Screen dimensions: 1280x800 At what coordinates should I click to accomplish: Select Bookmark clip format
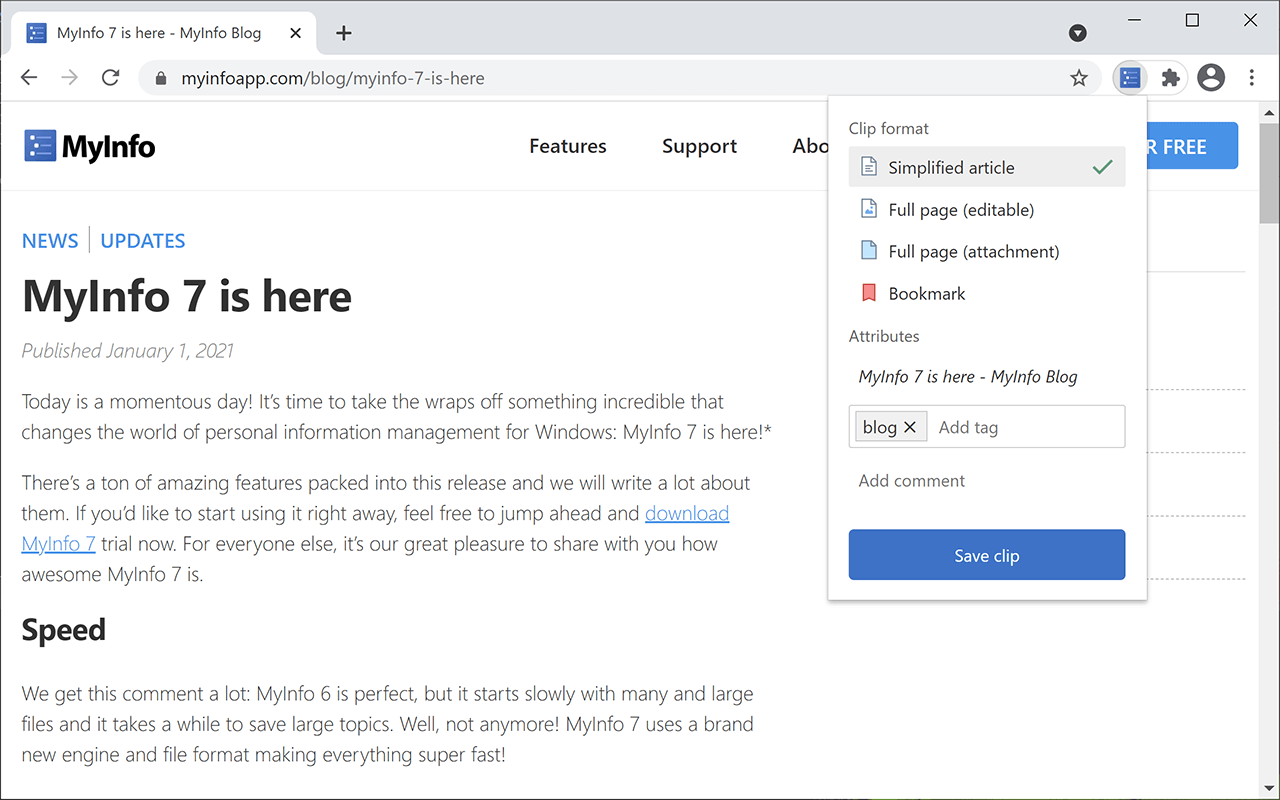click(987, 293)
